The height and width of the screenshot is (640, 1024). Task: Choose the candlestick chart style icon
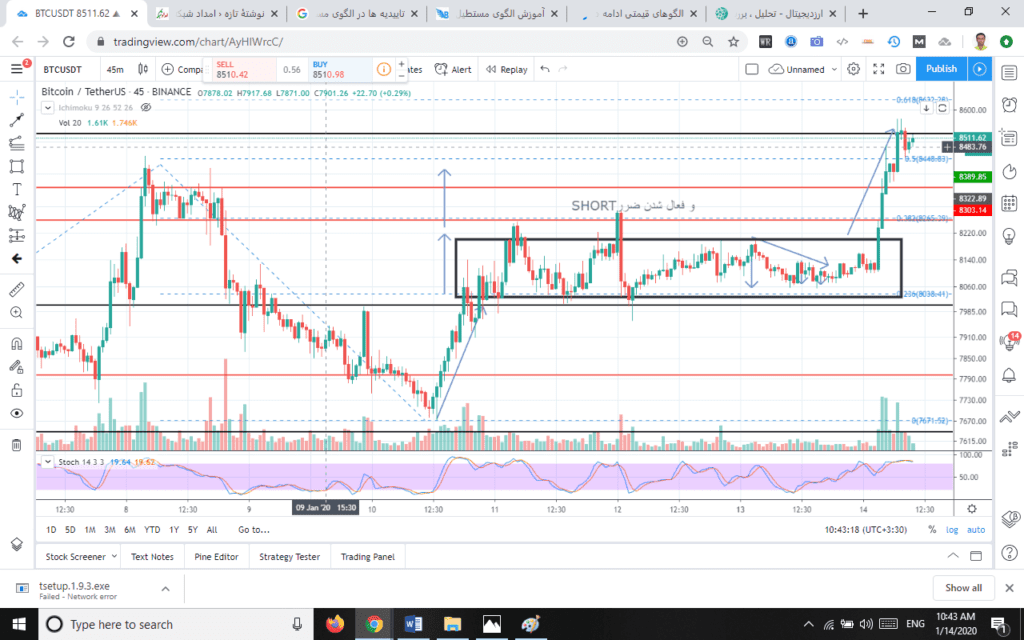143,70
